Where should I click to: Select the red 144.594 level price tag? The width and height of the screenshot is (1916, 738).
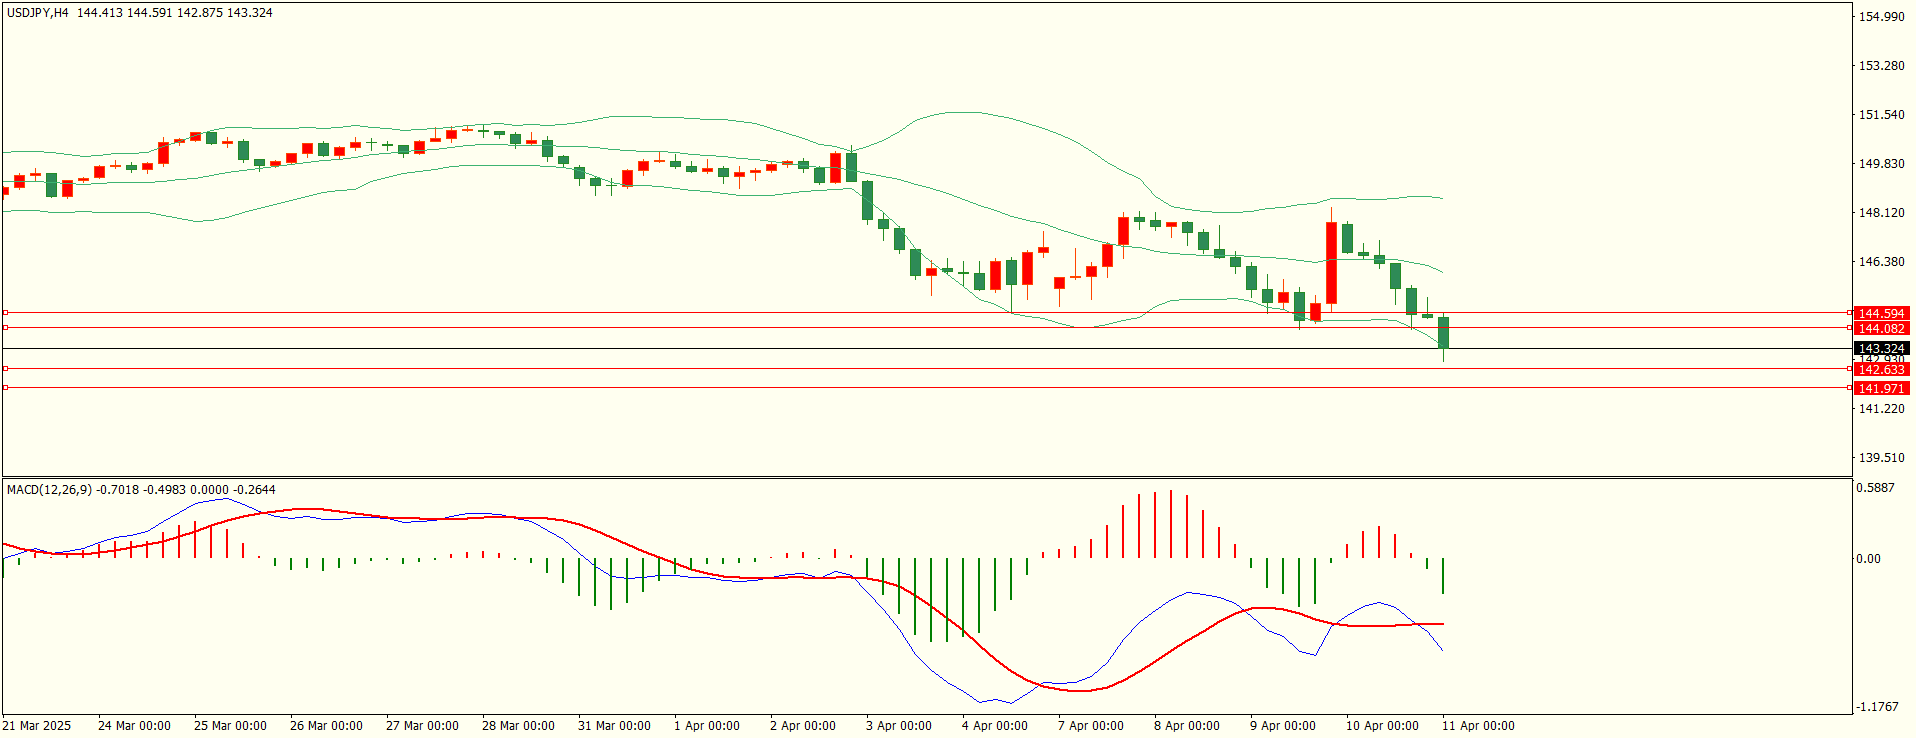(1881, 314)
